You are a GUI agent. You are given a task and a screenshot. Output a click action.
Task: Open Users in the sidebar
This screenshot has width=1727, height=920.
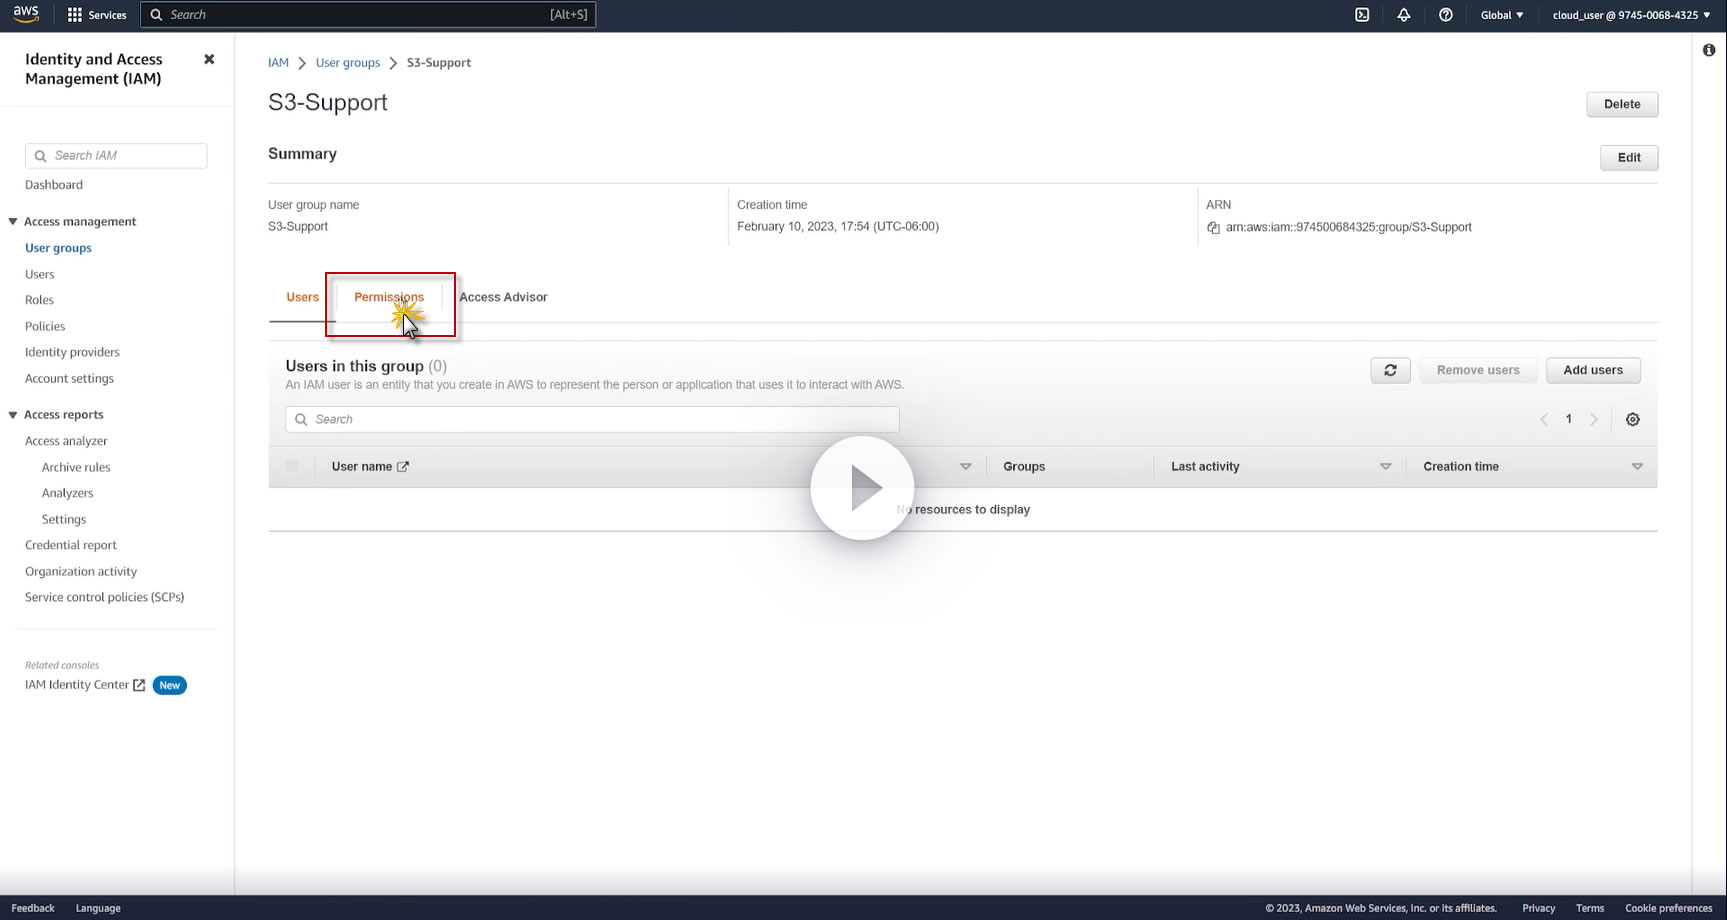(40, 274)
